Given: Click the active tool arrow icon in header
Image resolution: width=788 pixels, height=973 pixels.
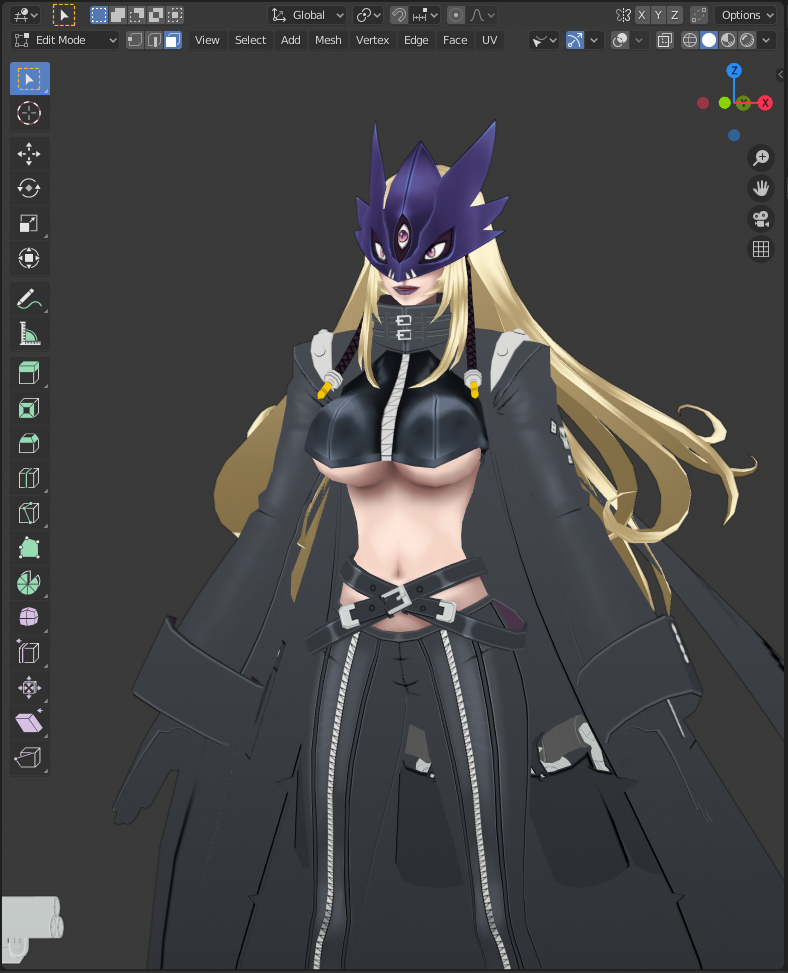Looking at the screenshot, I should [64, 15].
